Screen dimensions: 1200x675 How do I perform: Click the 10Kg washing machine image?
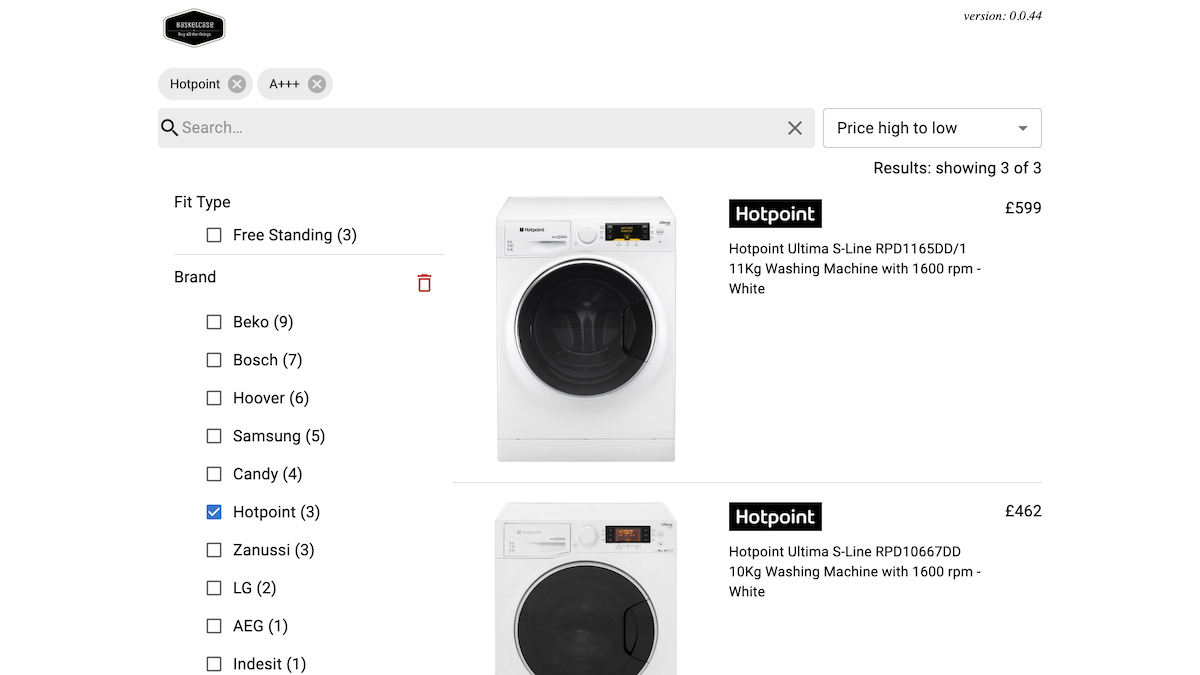click(586, 588)
